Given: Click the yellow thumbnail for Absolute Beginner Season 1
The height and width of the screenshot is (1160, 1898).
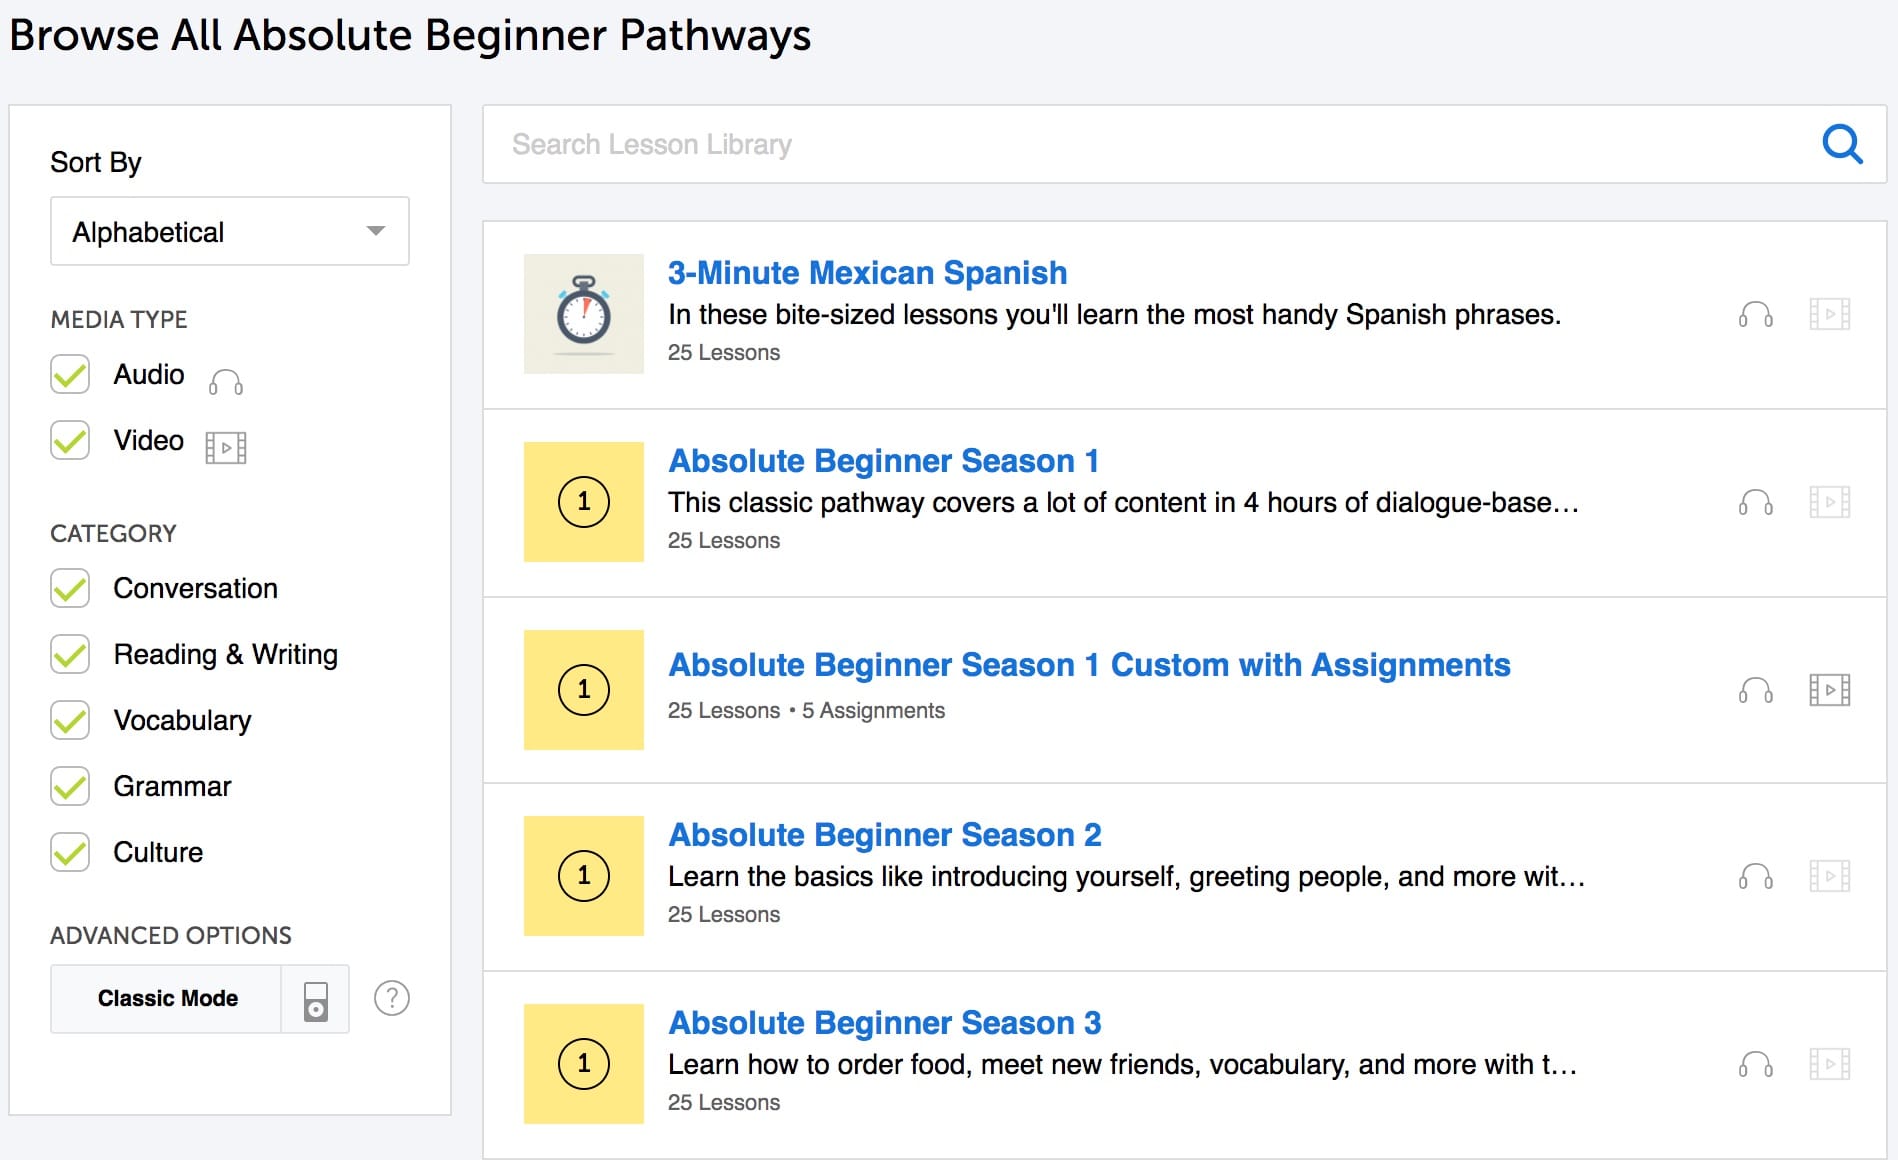Looking at the screenshot, I should click(583, 502).
